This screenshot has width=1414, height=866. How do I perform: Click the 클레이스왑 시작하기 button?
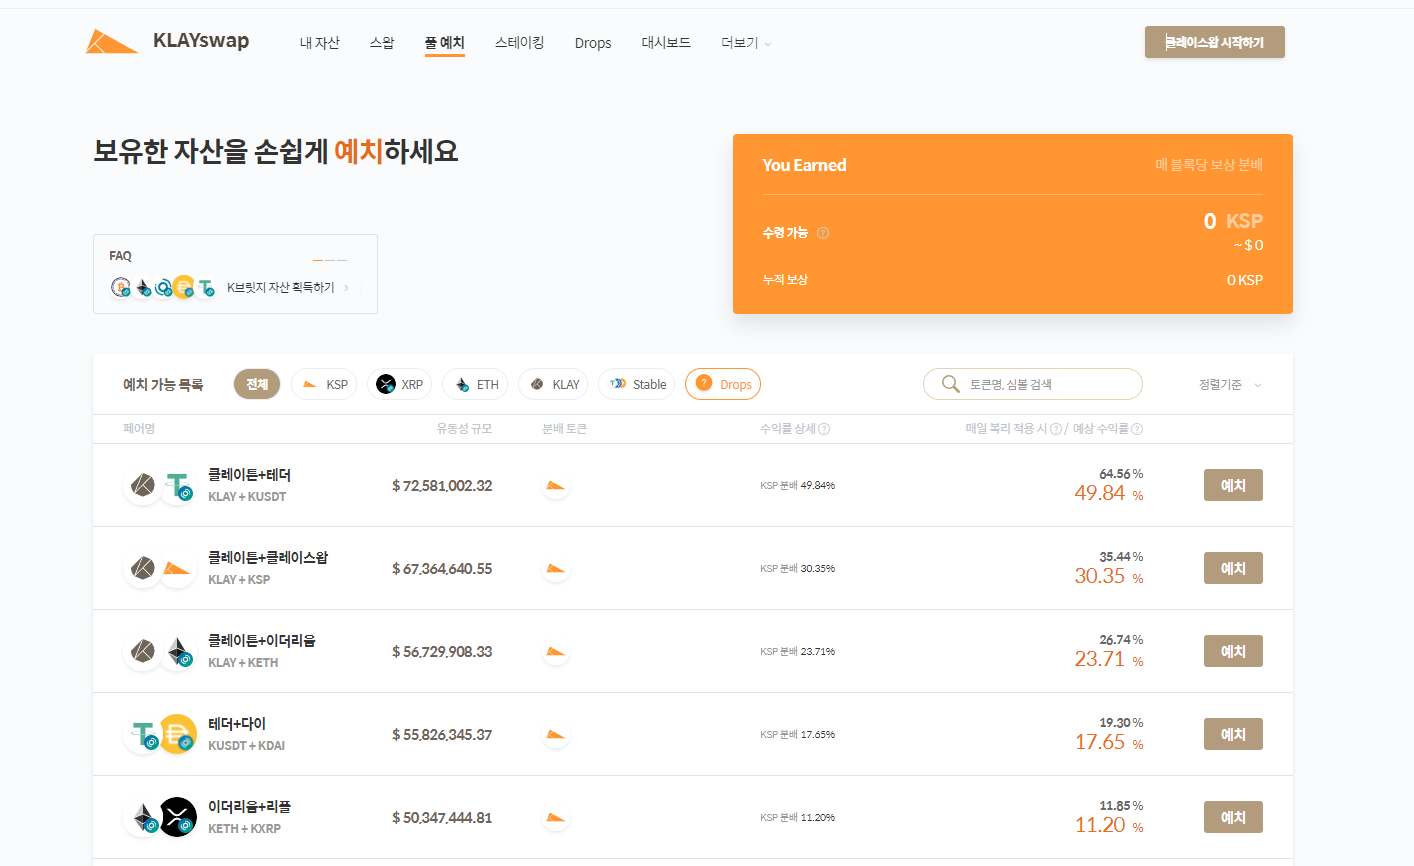click(1215, 42)
